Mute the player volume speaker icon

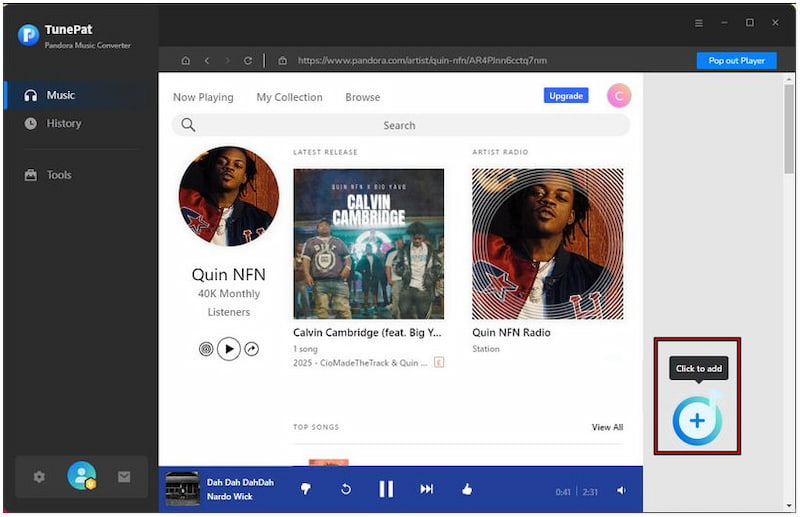[621, 490]
